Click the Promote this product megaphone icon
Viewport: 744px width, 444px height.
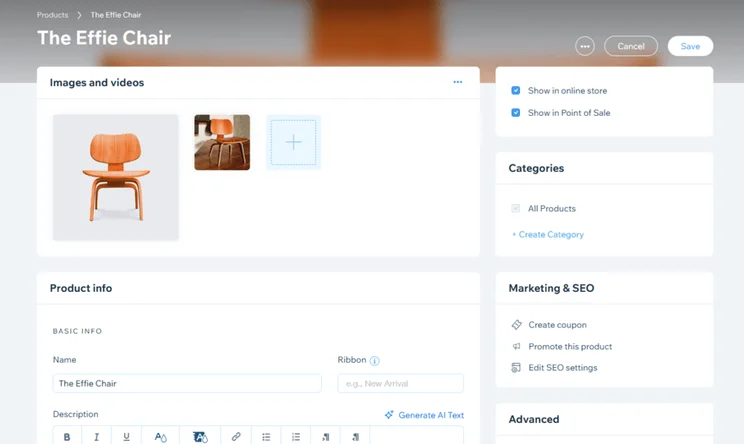tap(516, 346)
